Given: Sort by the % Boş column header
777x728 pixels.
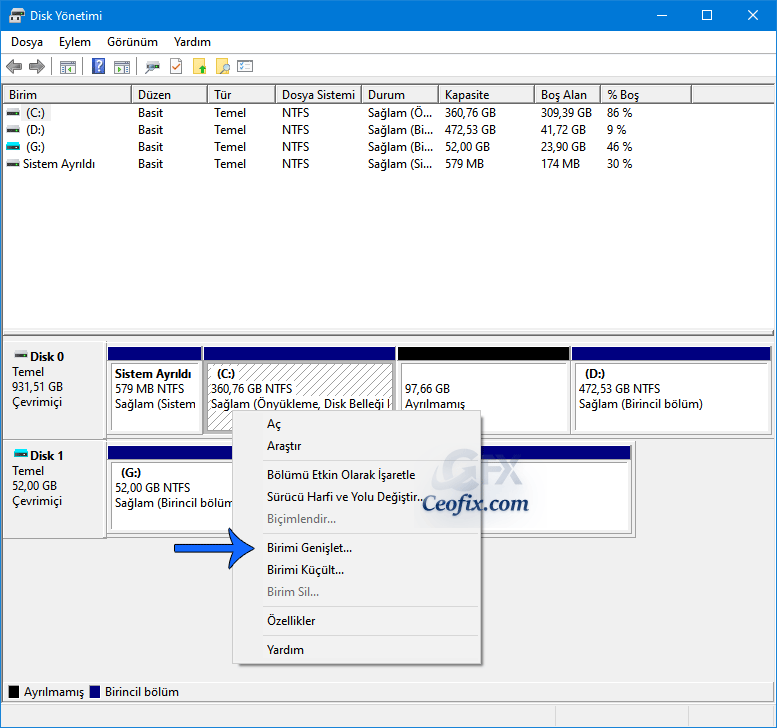Looking at the screenshot, I should tap(646, 95).
